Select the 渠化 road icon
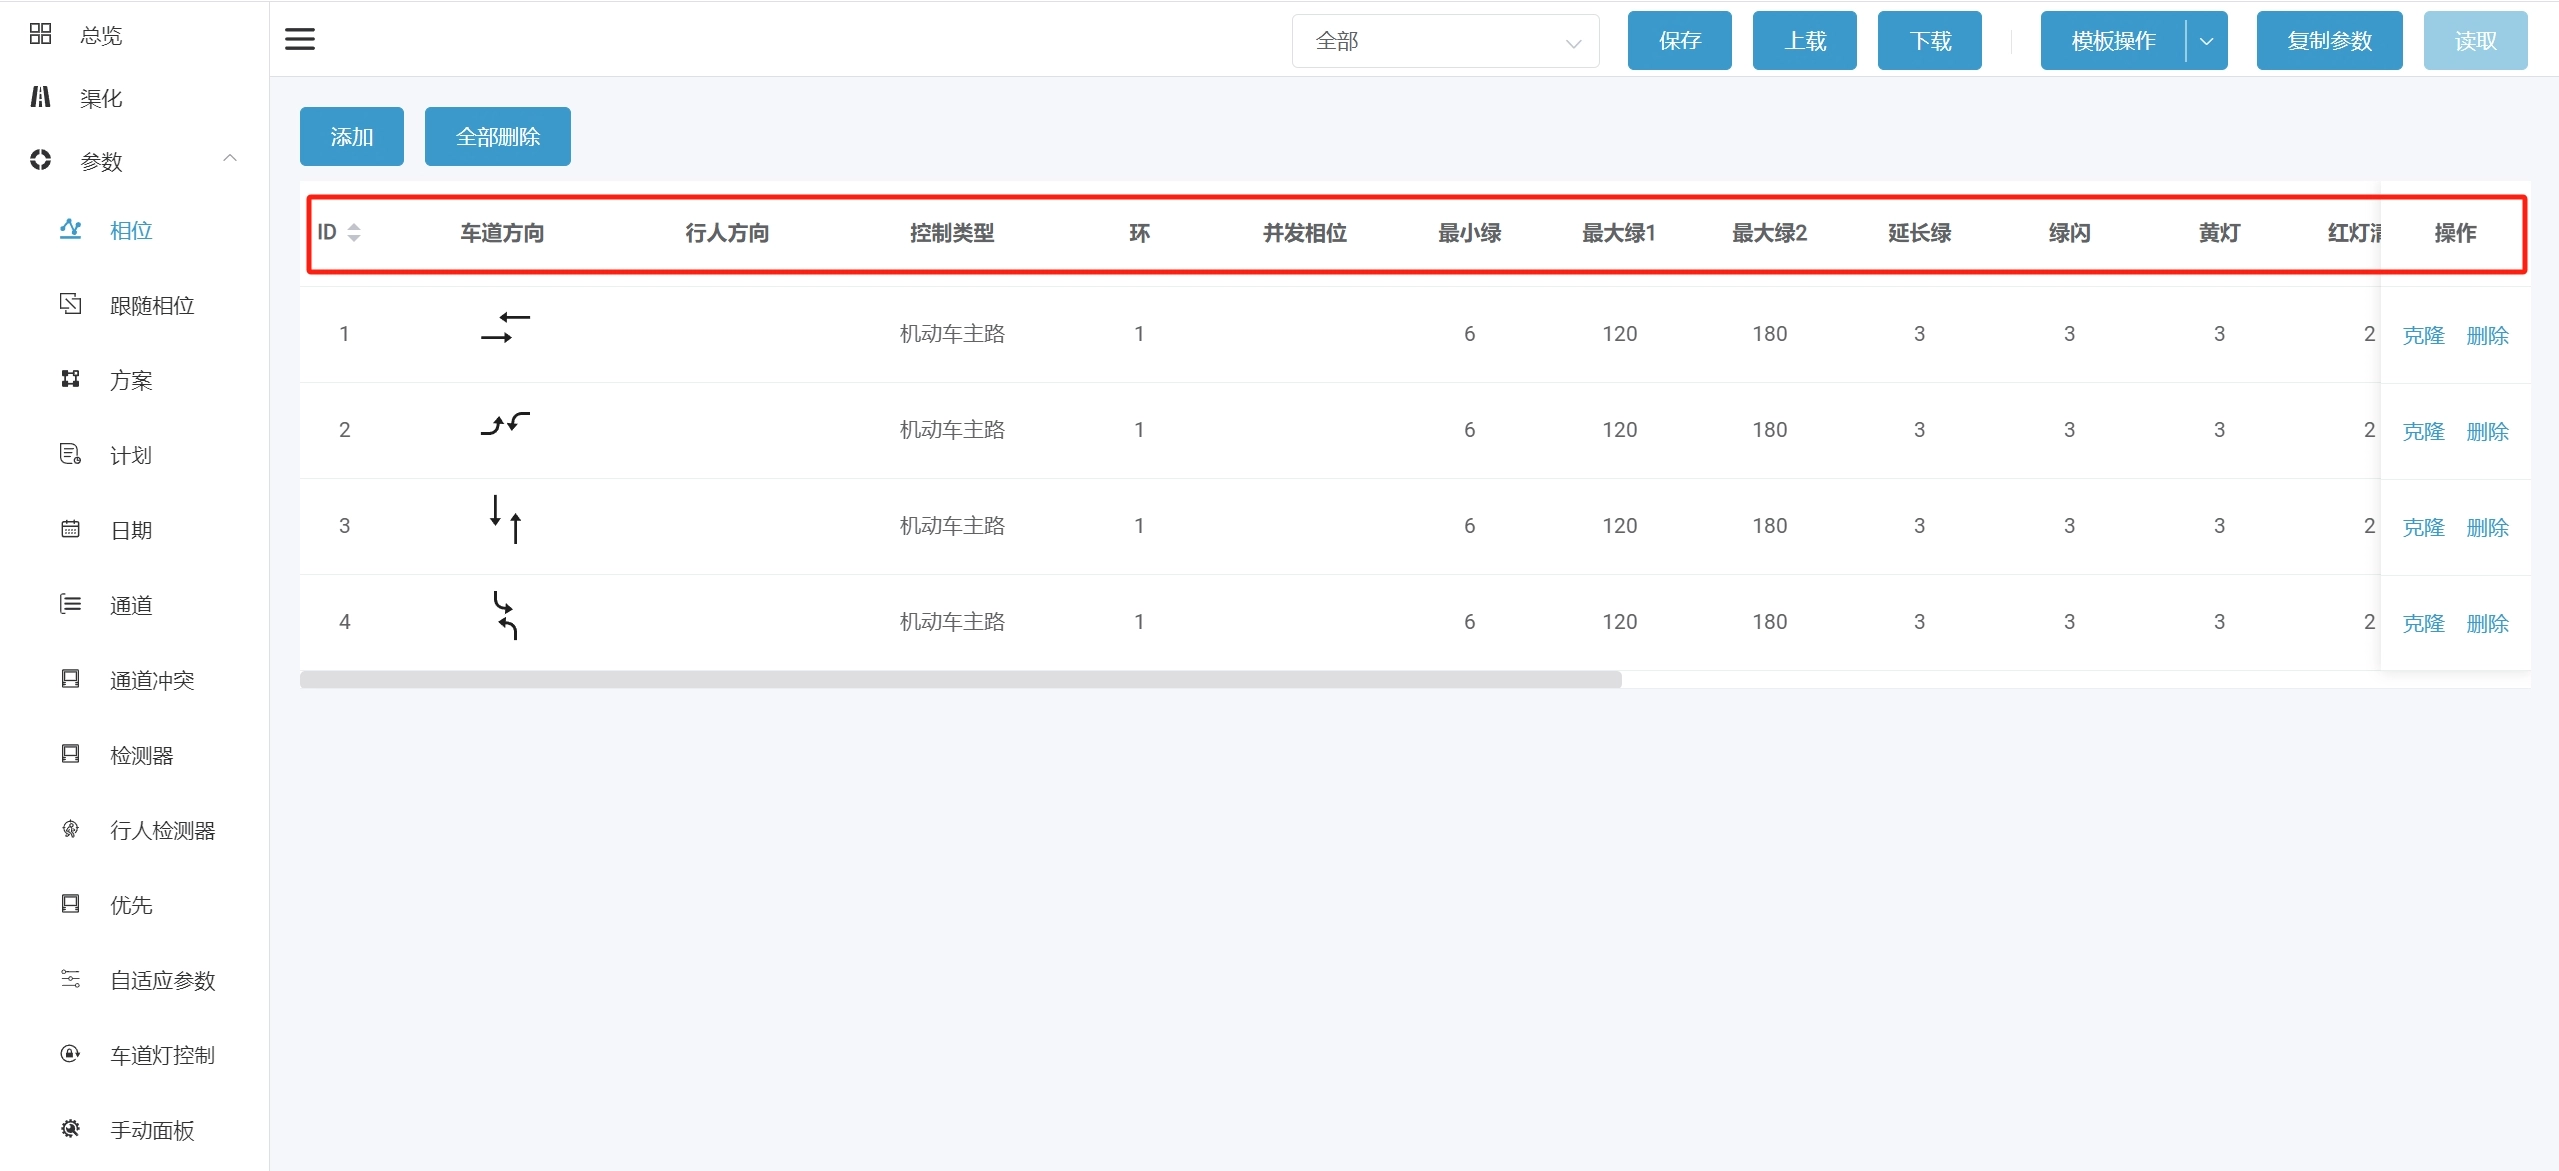The height and width of the screenshot is (1171, 2559). (x=40, y=97)
